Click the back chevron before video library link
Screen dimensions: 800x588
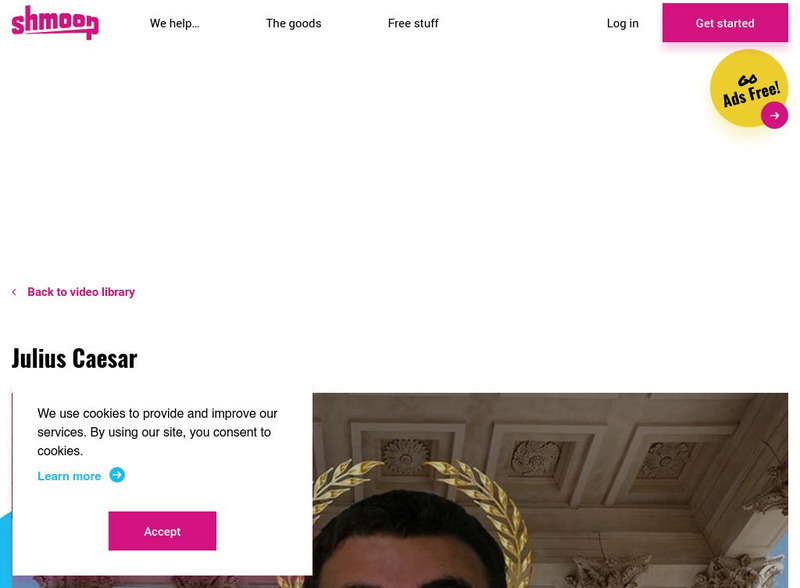pyautogui.click(x=14, y=292)
